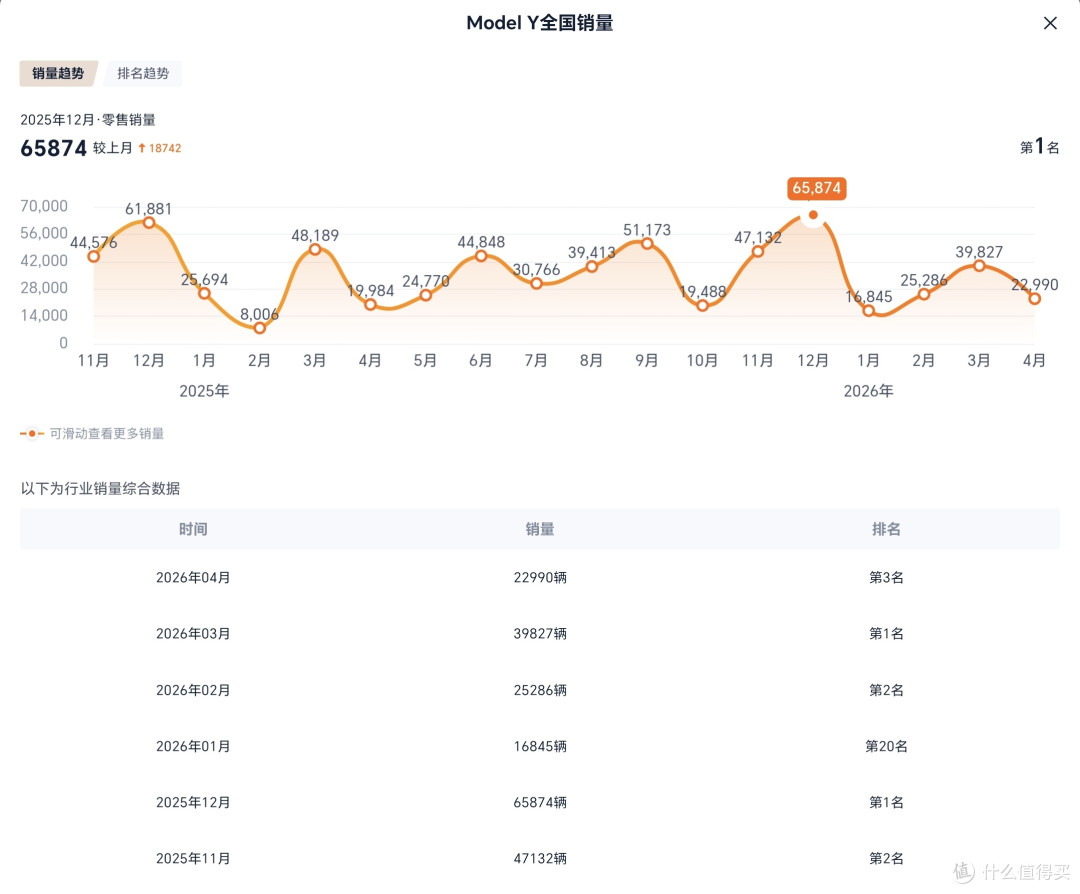Select the 销量趋势 tab

click(59, 74)
